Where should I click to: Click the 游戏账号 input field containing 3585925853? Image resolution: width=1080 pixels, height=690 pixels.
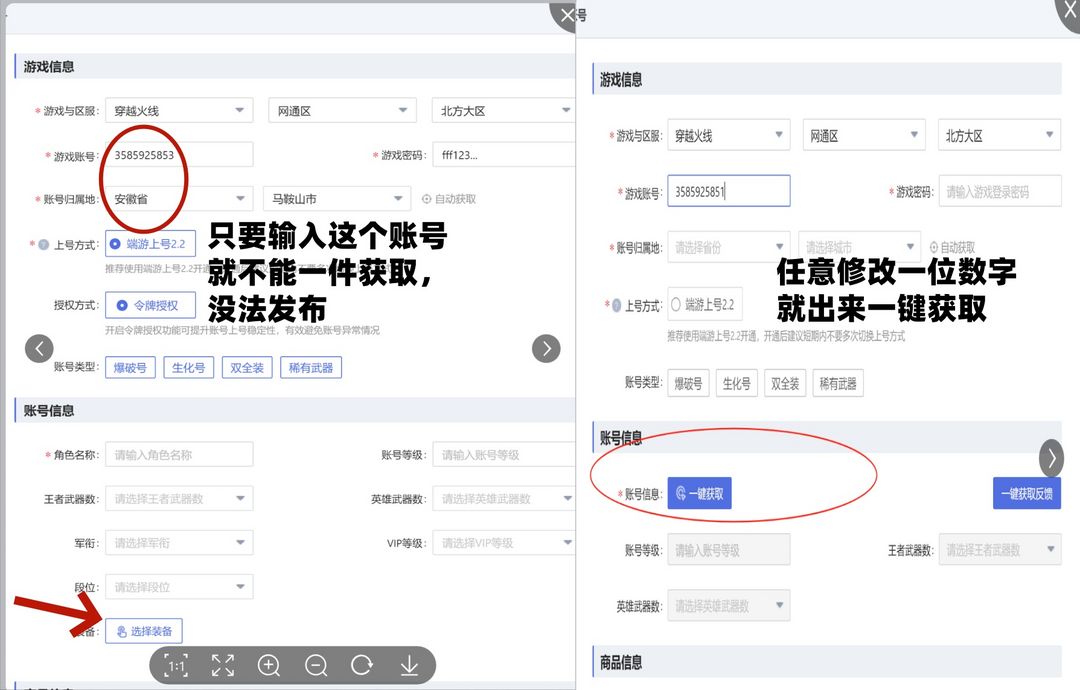pos(178,155)
